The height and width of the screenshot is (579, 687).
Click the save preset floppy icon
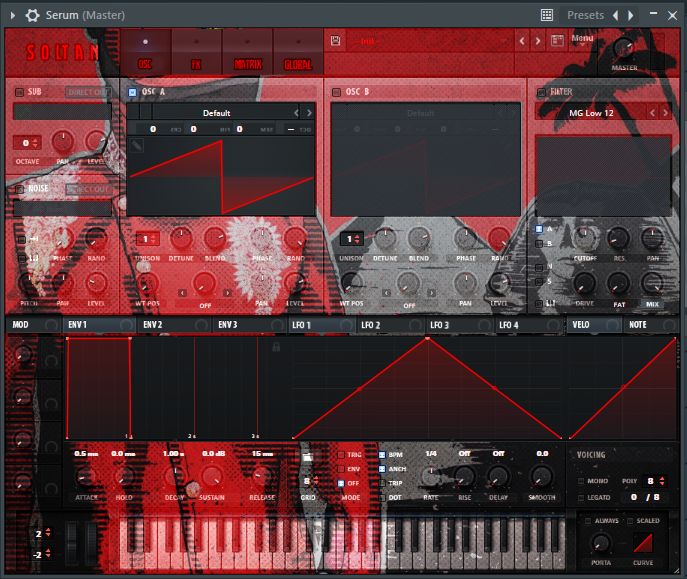(x=335, y=41)
